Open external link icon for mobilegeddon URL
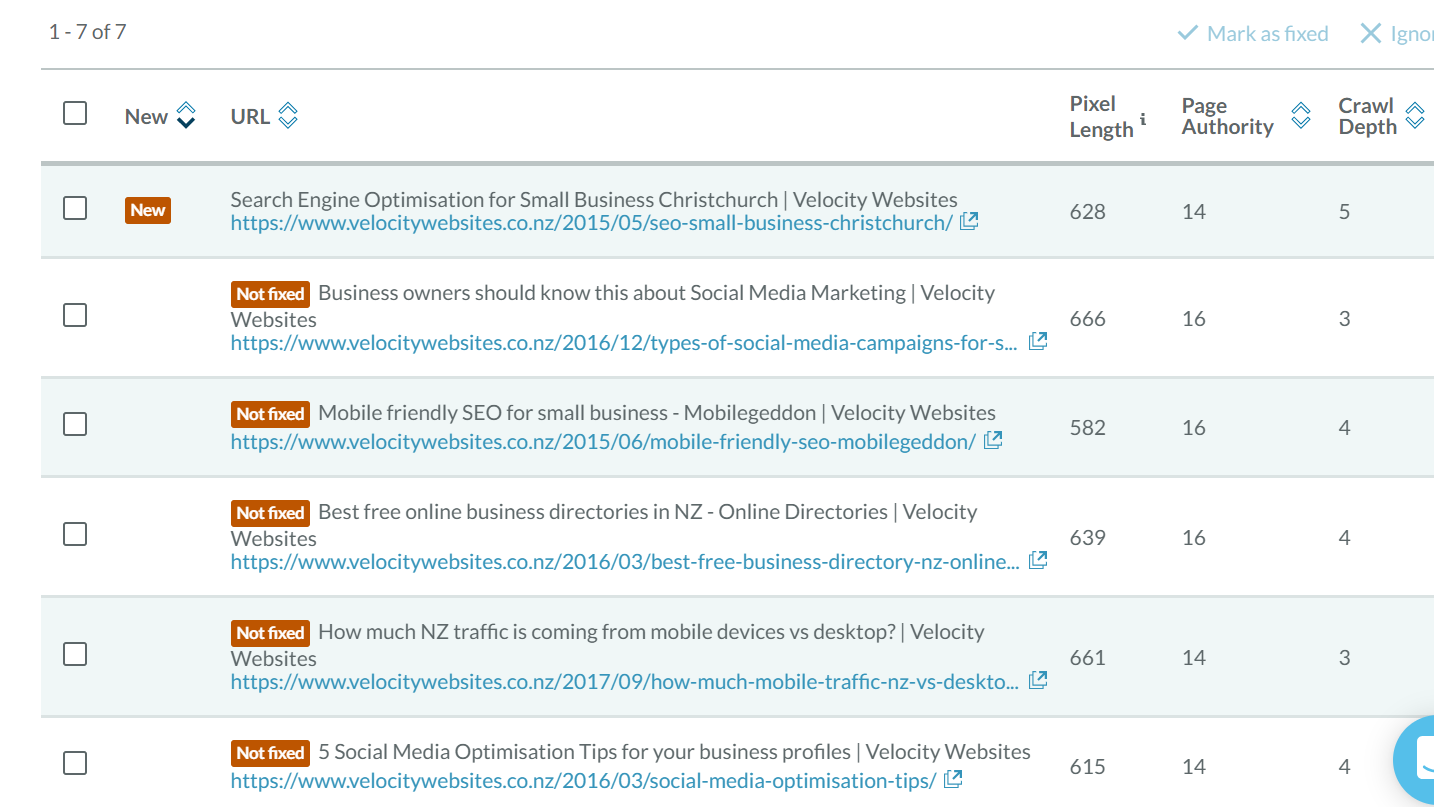Image resolution: width=1434 pixels, height=807 pixels. point(993,440)
